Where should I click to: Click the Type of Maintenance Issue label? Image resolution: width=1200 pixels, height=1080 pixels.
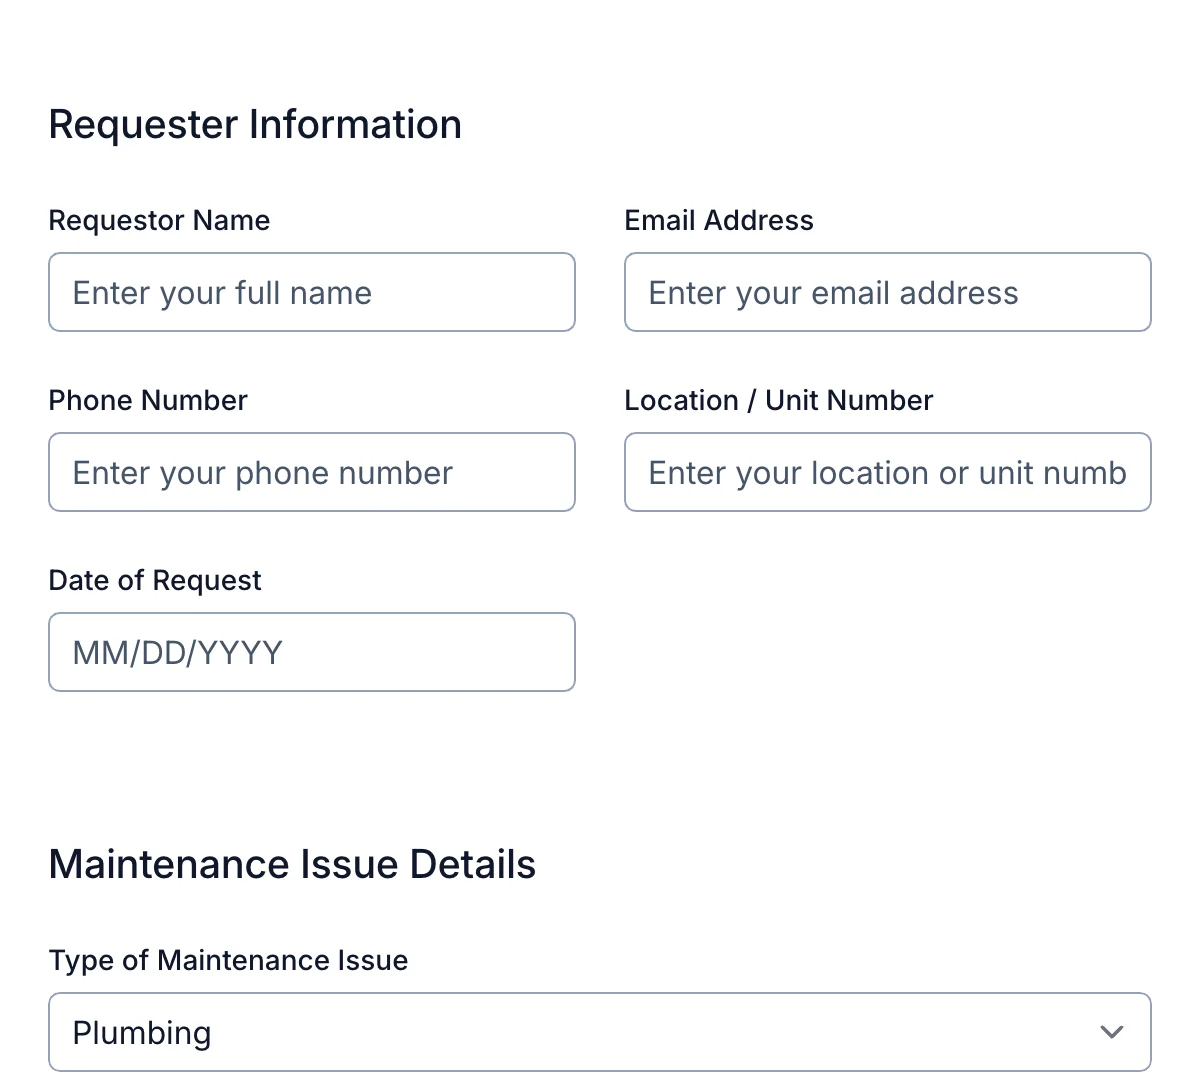coord(228,960)
